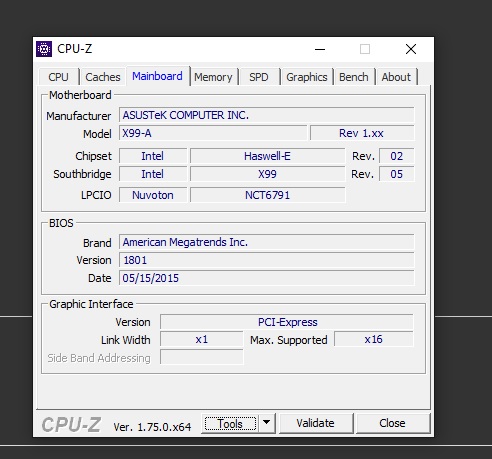The image size is (492, 459).
Task: Click the BIOS version 1801
Action: pos(267,260)
